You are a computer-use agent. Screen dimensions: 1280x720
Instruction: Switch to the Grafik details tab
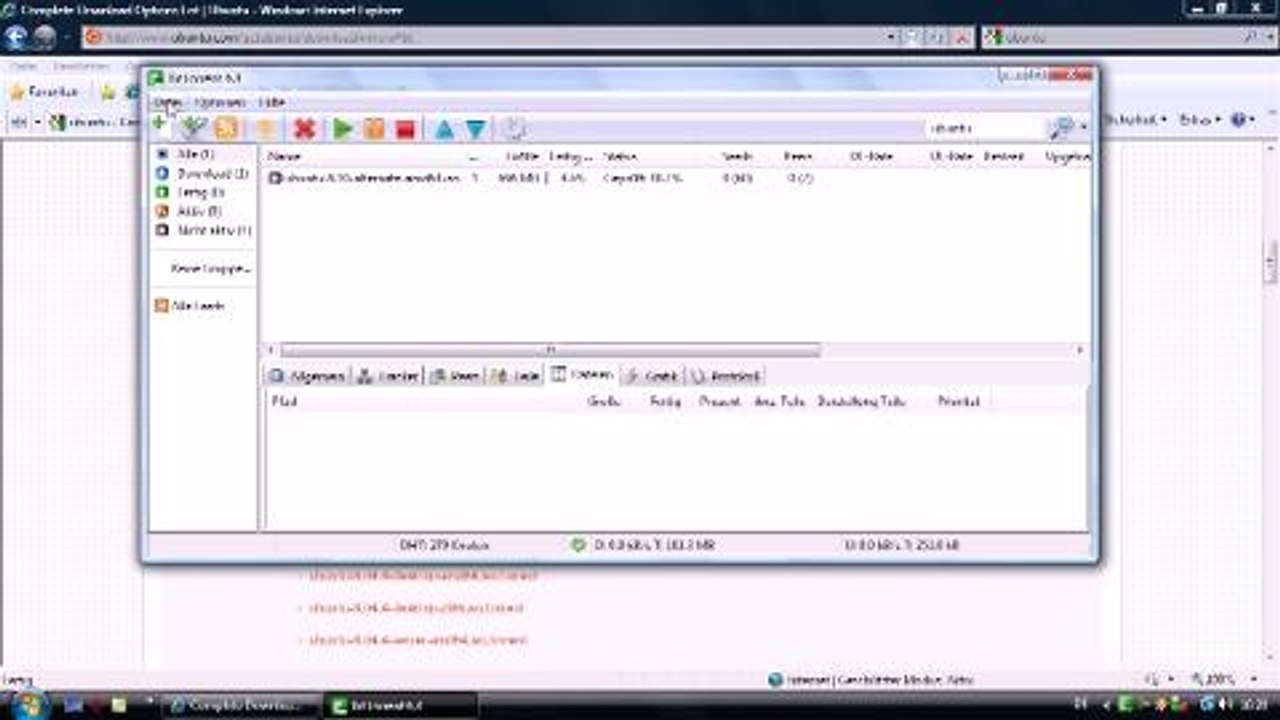pos(651,376)
